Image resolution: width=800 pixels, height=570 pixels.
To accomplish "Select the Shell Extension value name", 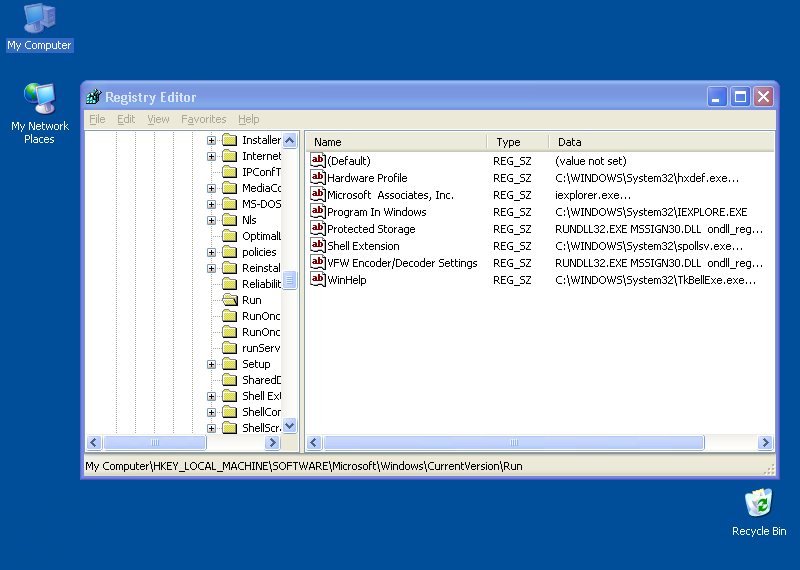I will coord(363,246).
